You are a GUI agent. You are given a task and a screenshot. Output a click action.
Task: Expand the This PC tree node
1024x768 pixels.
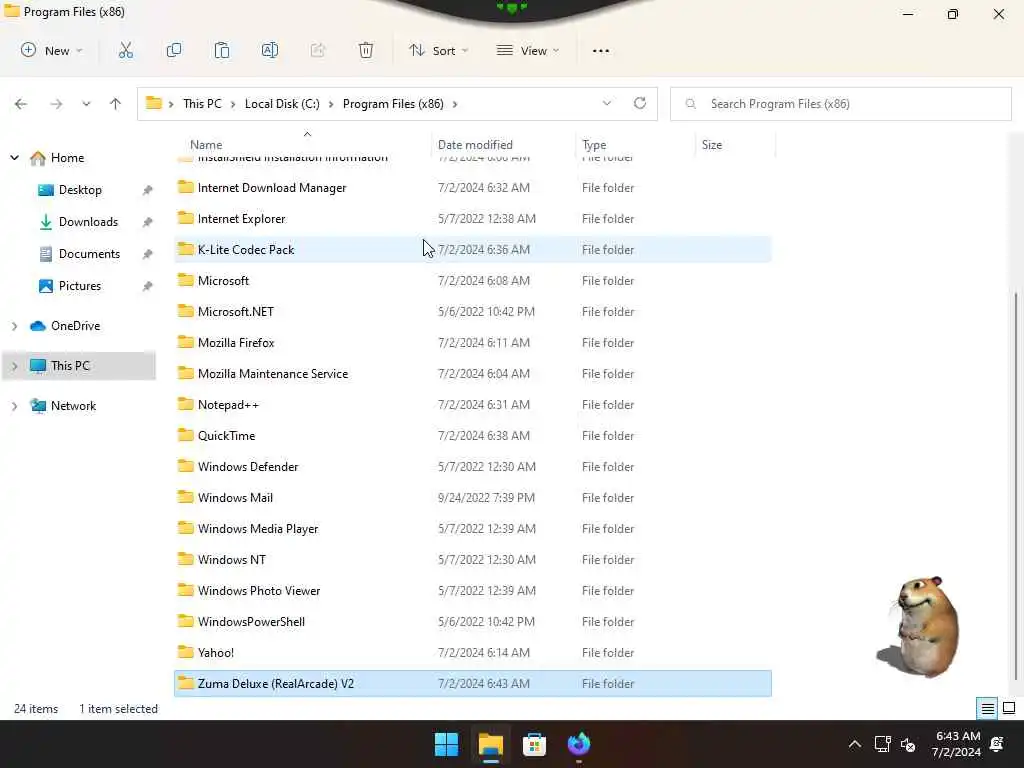tap(14, 366)
